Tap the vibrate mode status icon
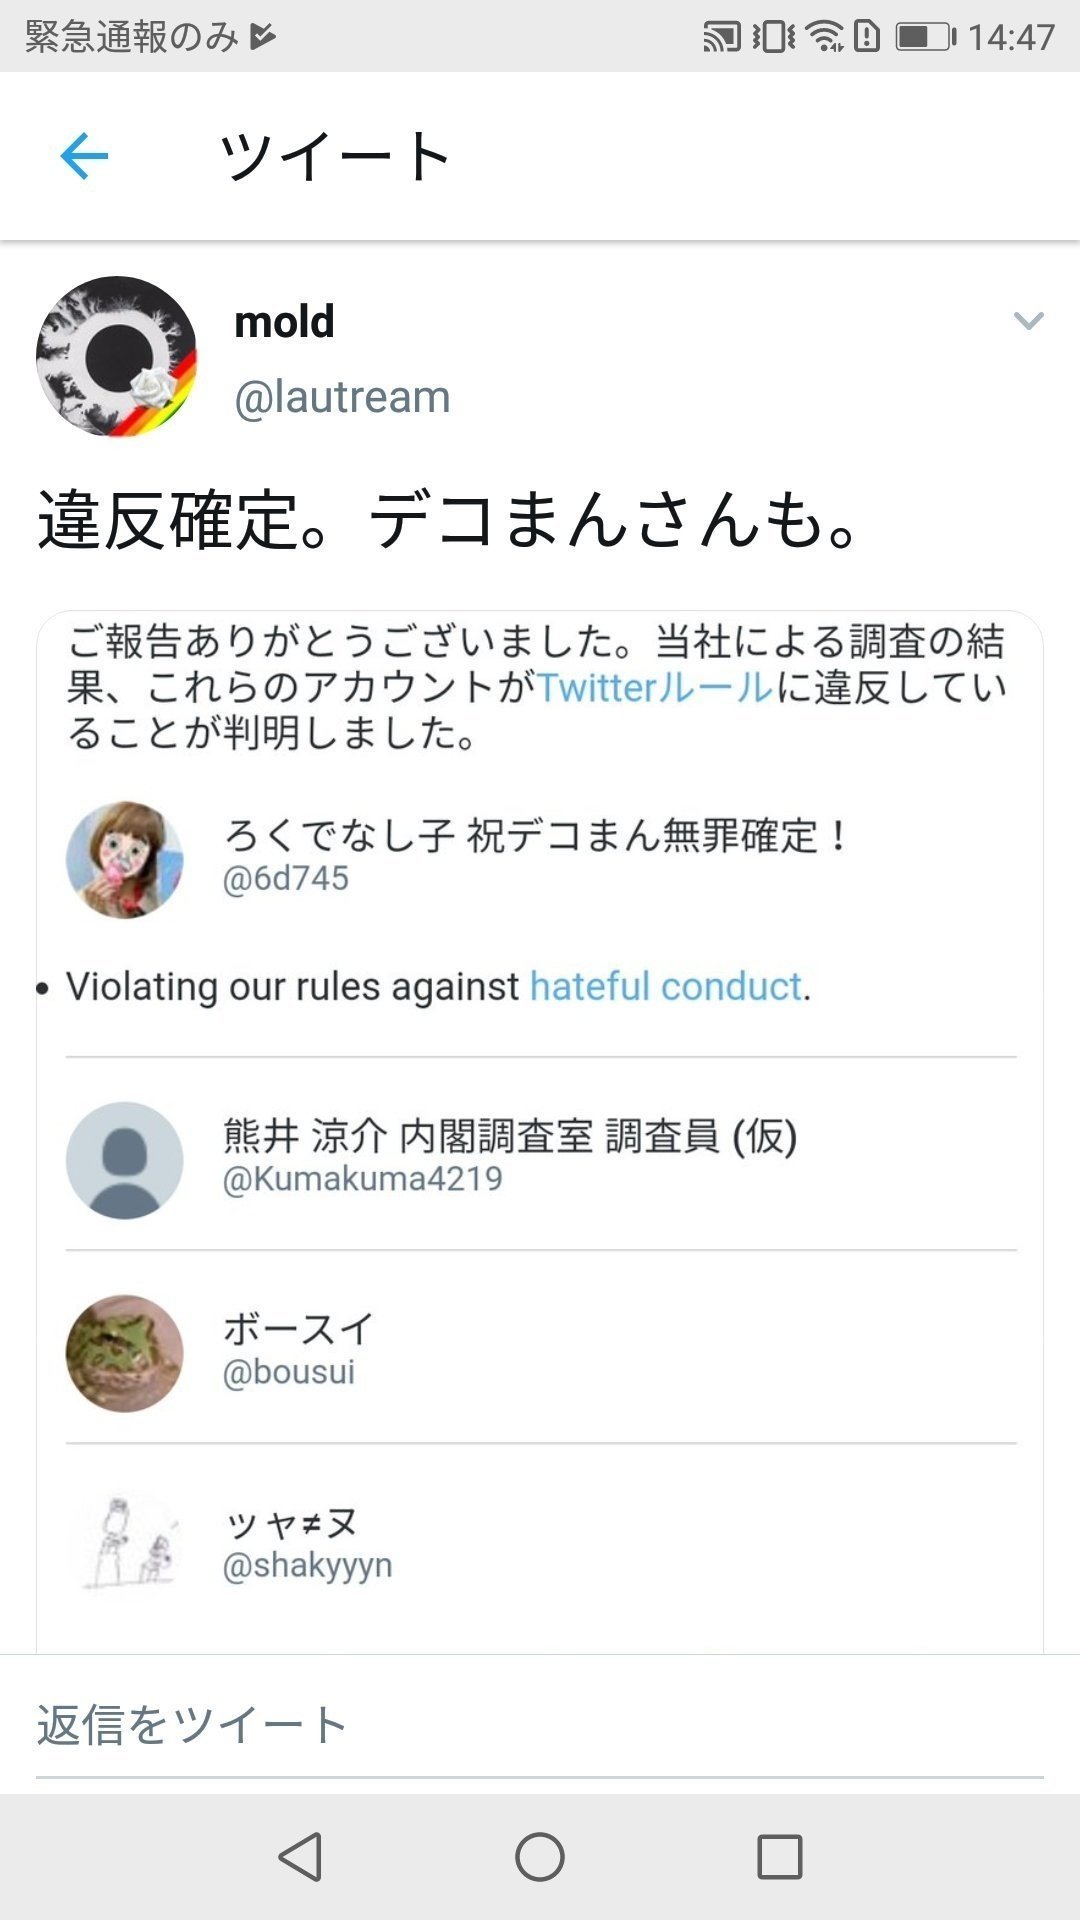 [x=773, y=37]
